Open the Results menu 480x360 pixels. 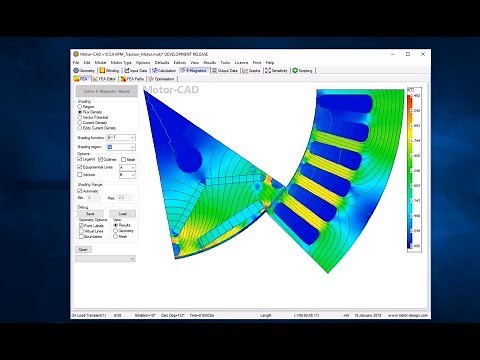click(210, 63)
